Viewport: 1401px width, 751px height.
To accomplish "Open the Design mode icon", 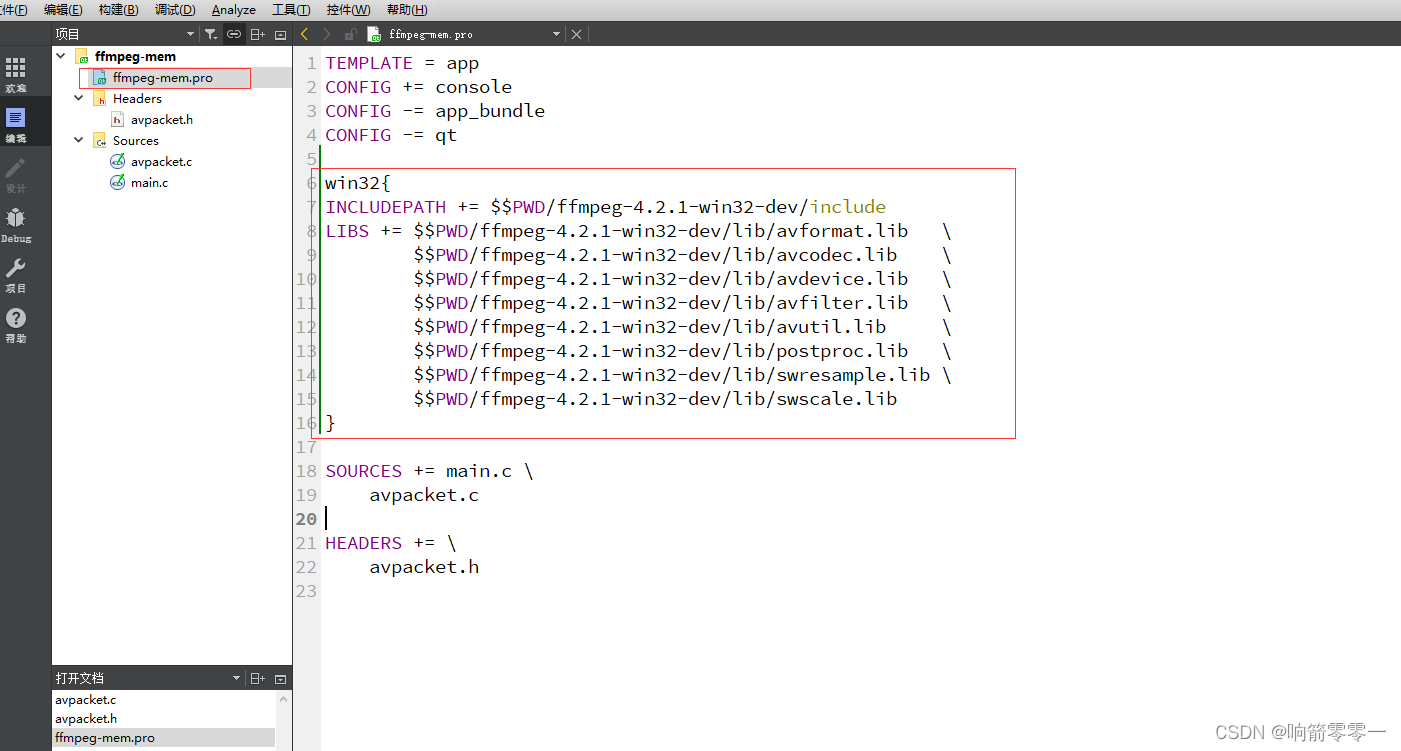I will point(15,175).
